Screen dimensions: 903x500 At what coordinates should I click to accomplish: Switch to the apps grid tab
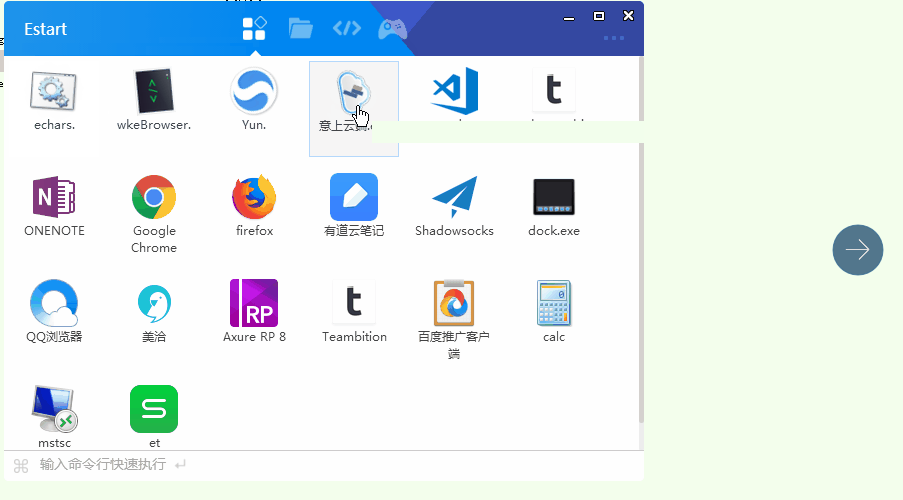pos(254,29)
